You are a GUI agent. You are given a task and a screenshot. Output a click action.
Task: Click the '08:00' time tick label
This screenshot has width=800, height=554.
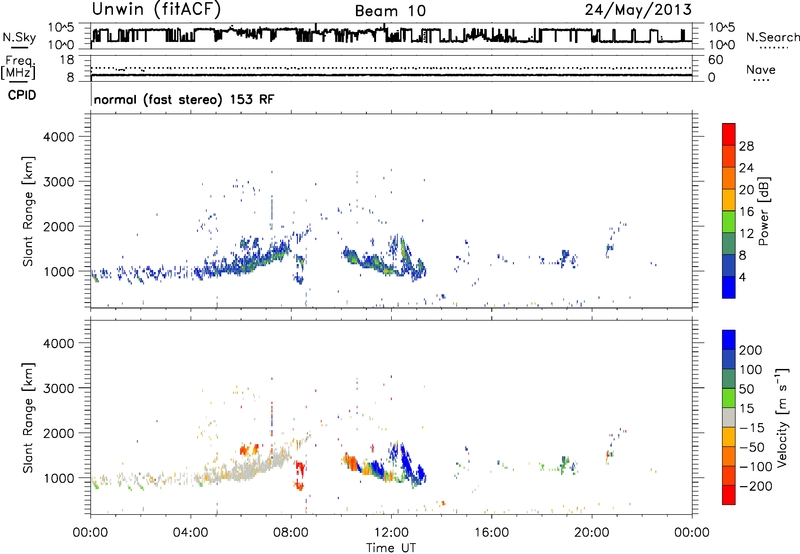(291, 533)
